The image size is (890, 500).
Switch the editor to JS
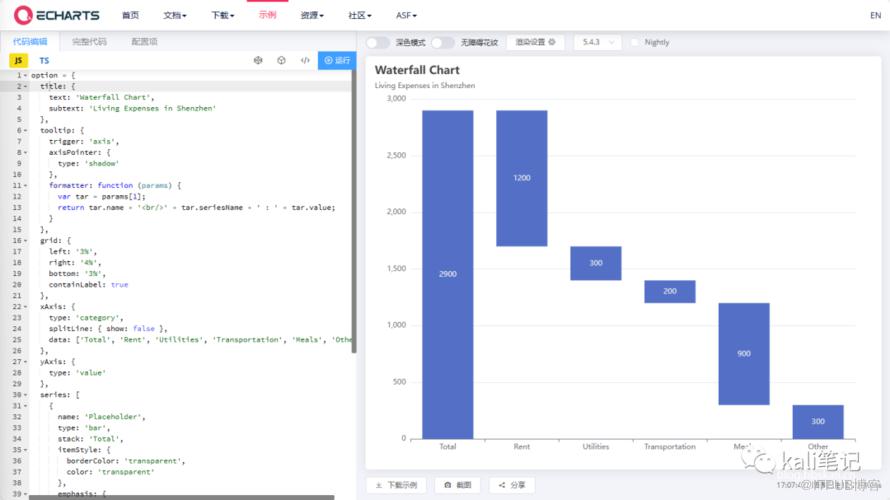[18, 60]
